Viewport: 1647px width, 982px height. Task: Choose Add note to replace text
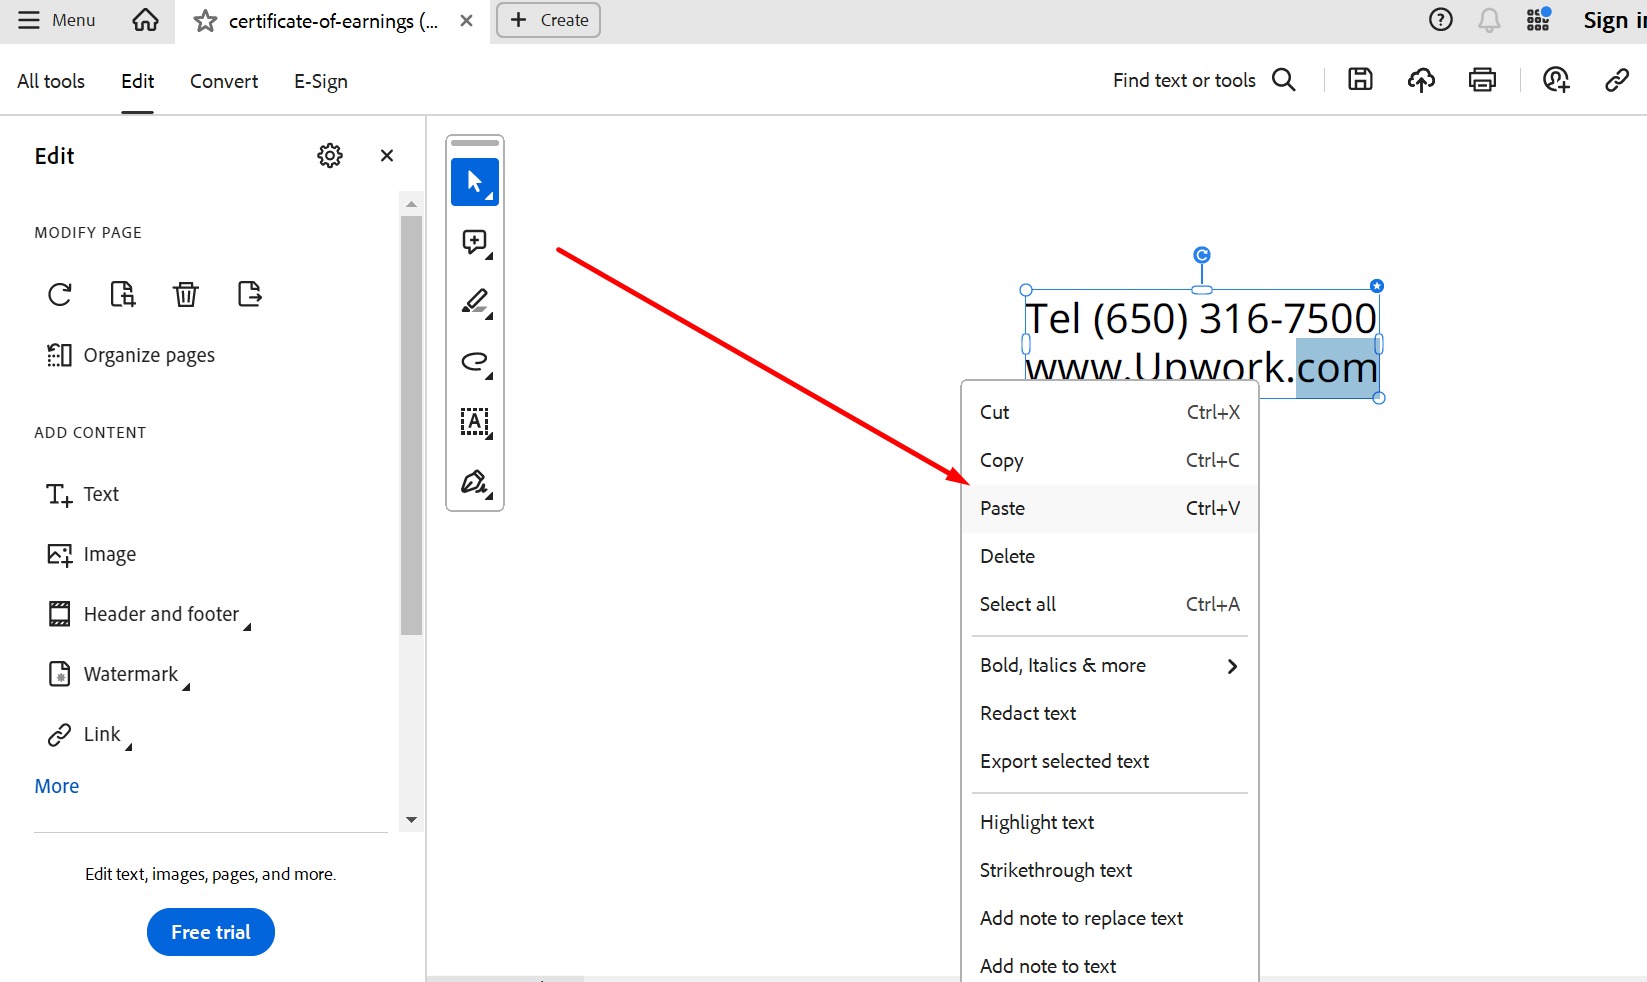point(1110,918)
